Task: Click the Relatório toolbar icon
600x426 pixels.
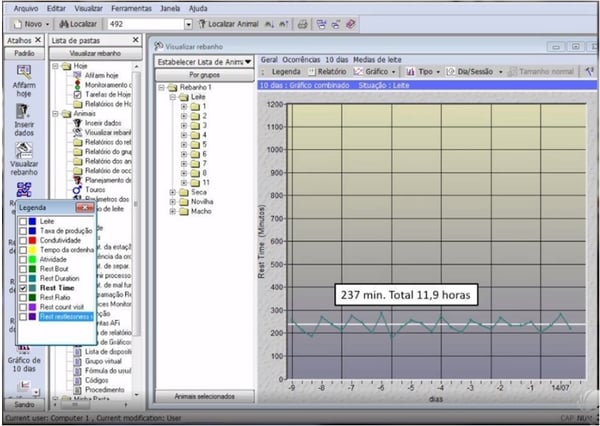Action: pyautogui.click(x=312, y=72)
